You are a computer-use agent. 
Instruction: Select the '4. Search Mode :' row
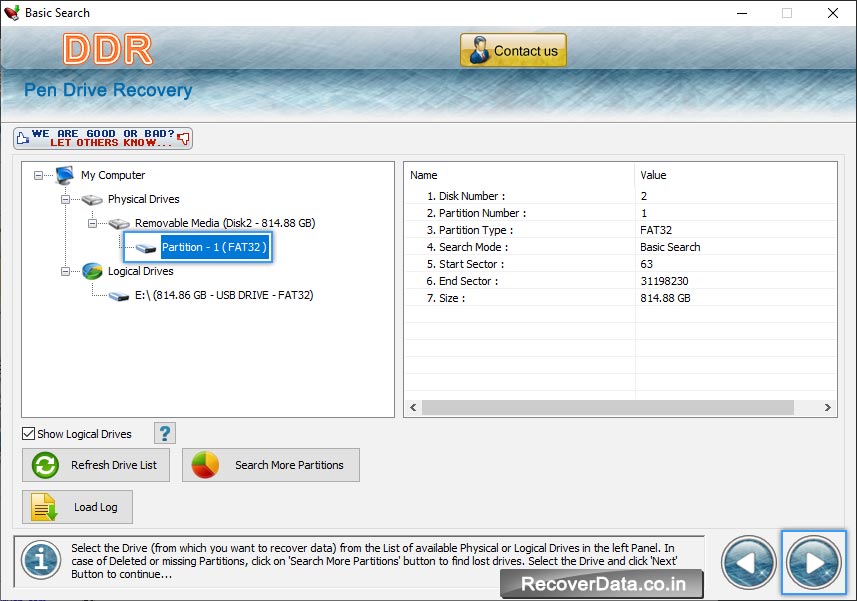621,247
